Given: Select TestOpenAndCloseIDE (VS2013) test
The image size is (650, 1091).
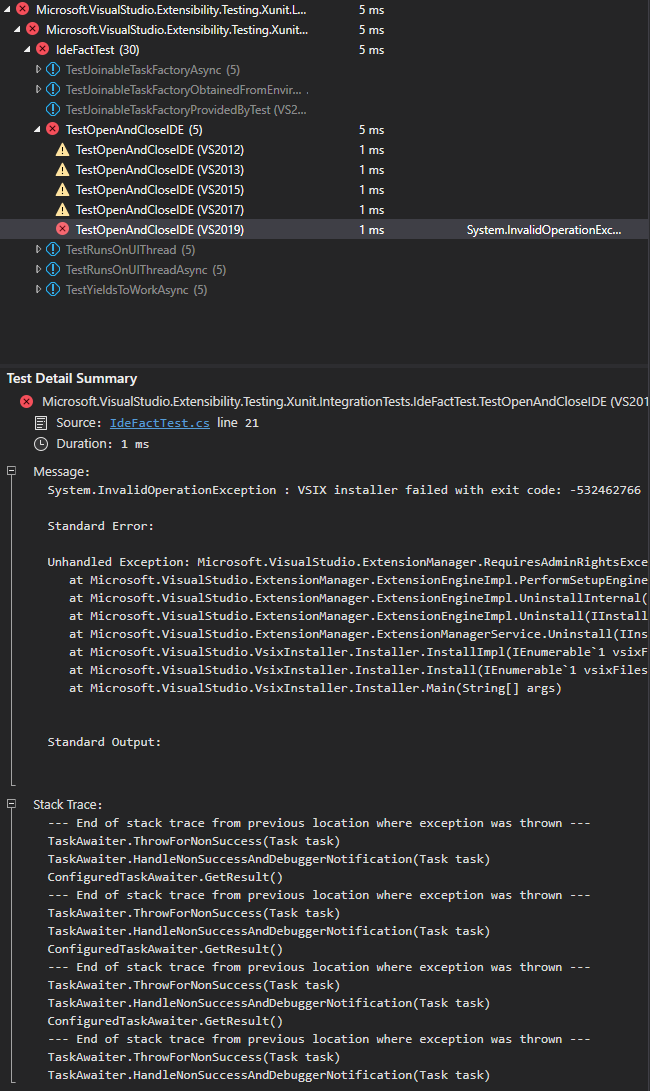Looking at the screenshot, I should 324,170.
